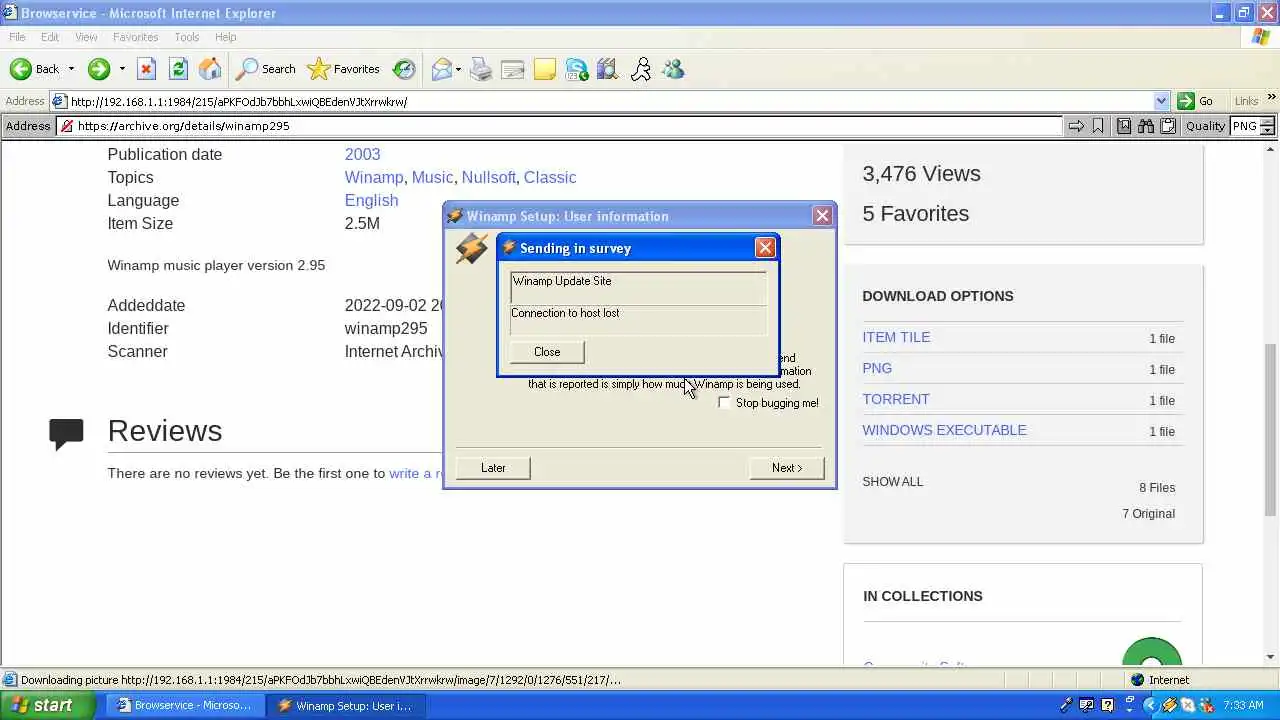Click the 7 Original files link
The height and width of the screenshot is (720, 1280).
click(1148, 513)
